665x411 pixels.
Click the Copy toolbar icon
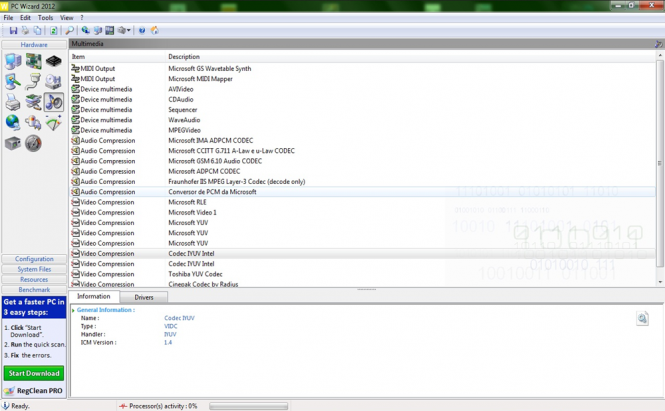point(38,30)
